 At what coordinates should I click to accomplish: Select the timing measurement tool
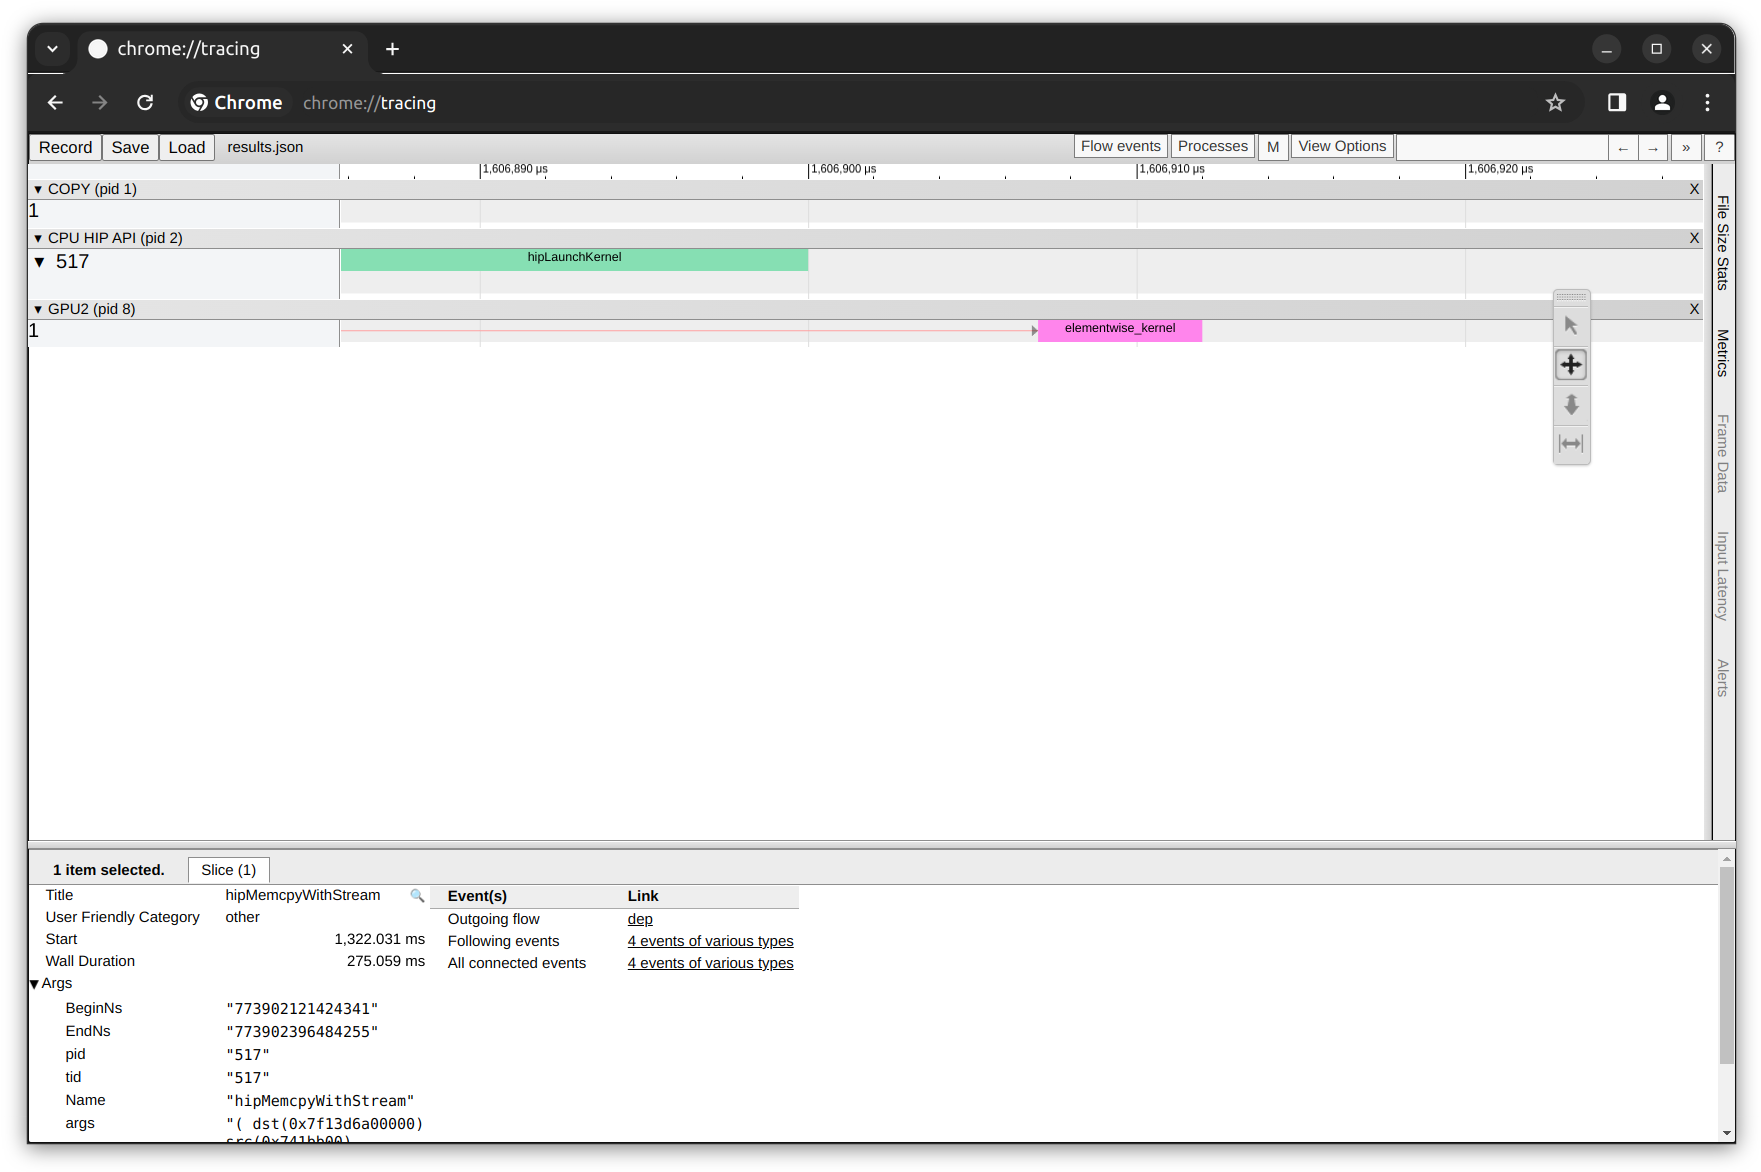[1571, 445]
